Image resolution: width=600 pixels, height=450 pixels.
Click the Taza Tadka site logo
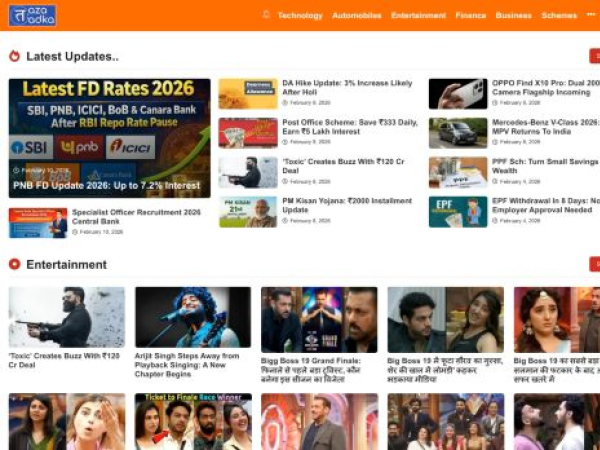coord(32,15)
